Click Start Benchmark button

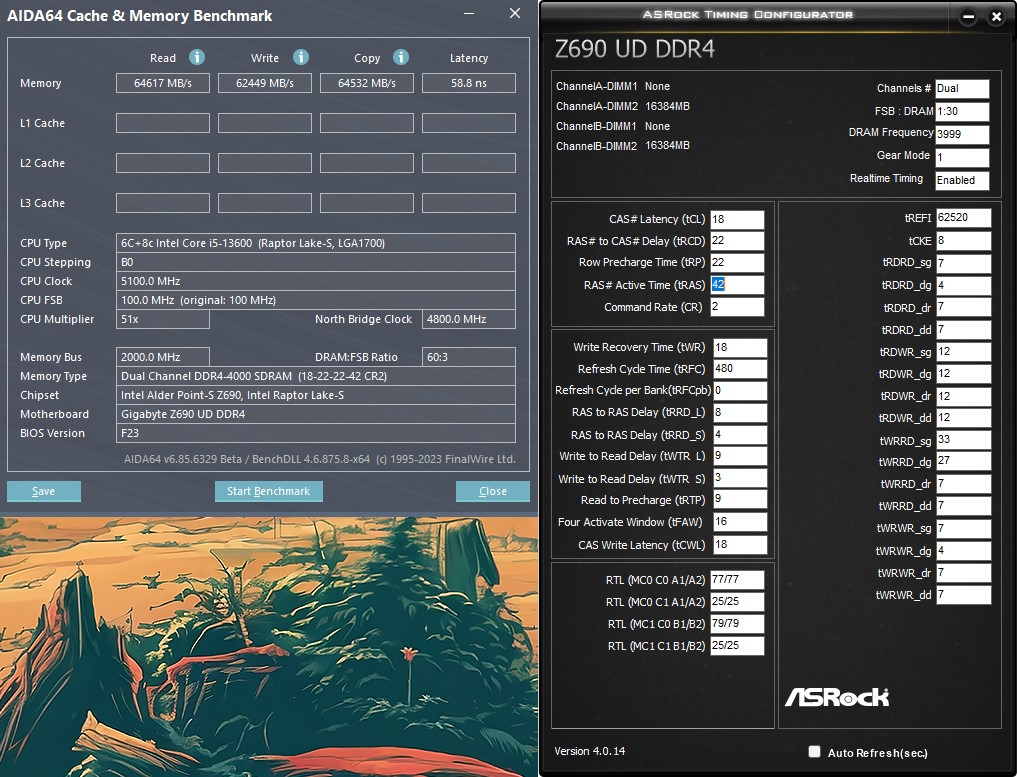269,491
